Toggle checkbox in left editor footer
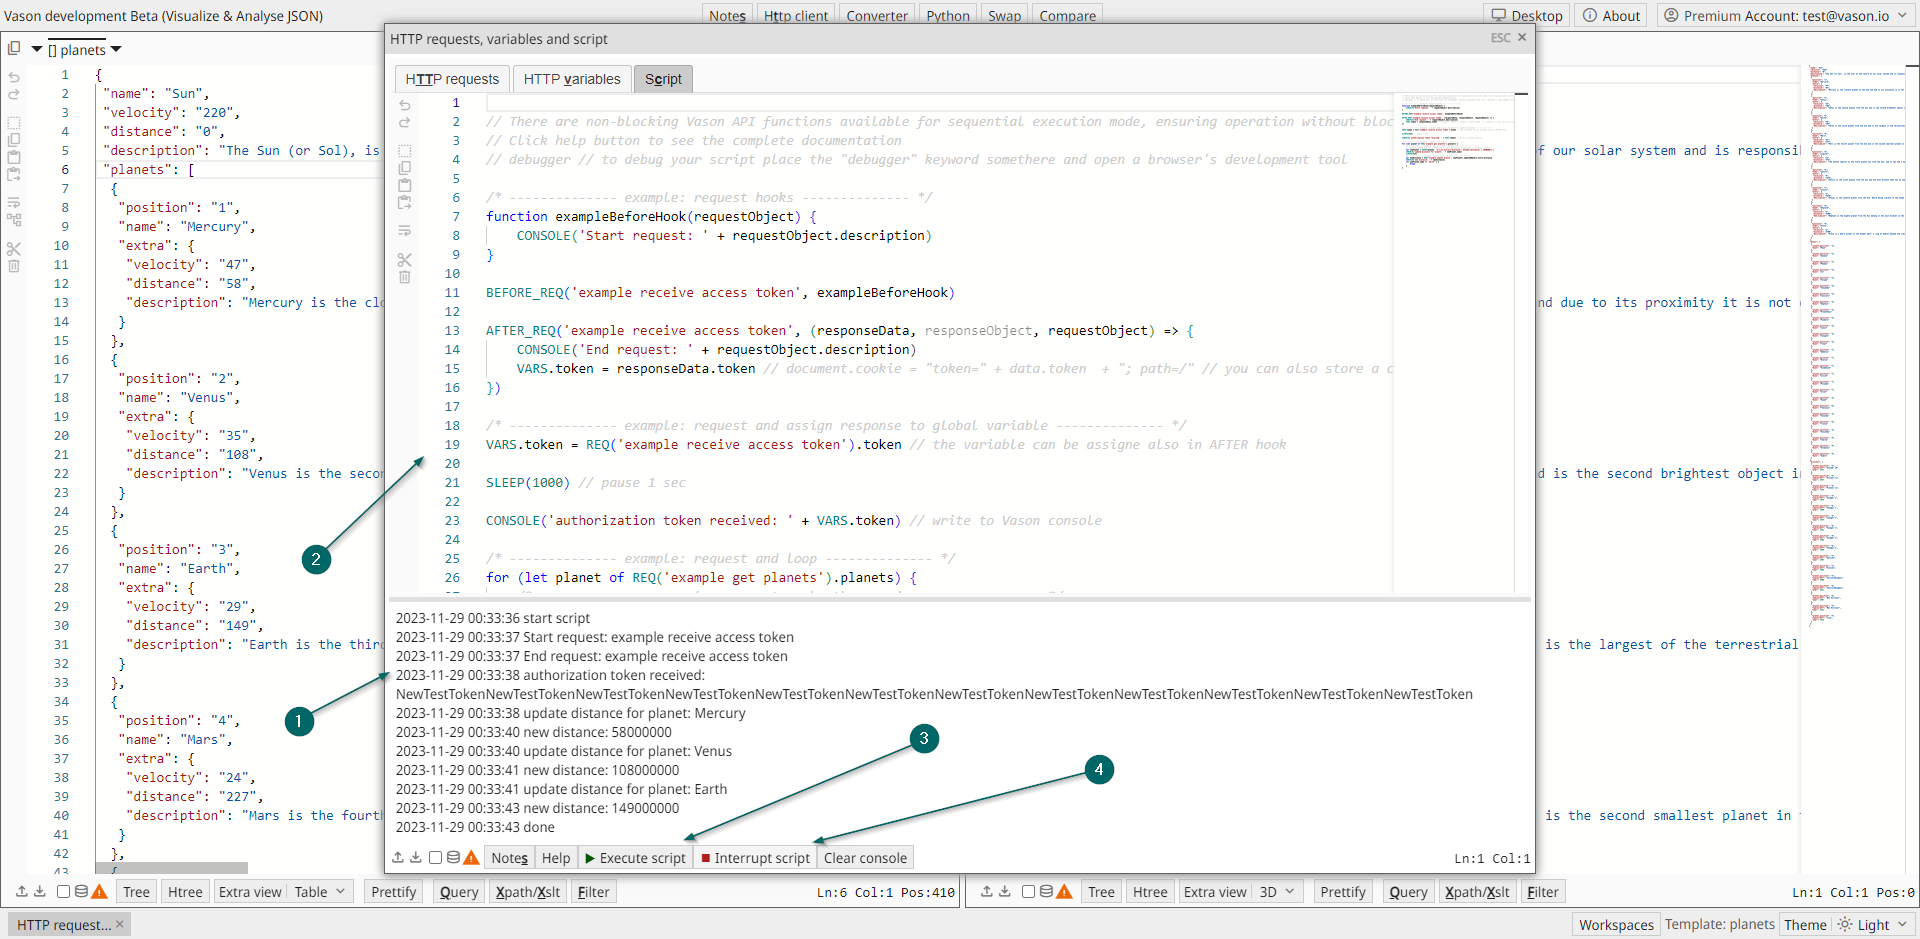The image size is (1920, 939). coord(63,891)
